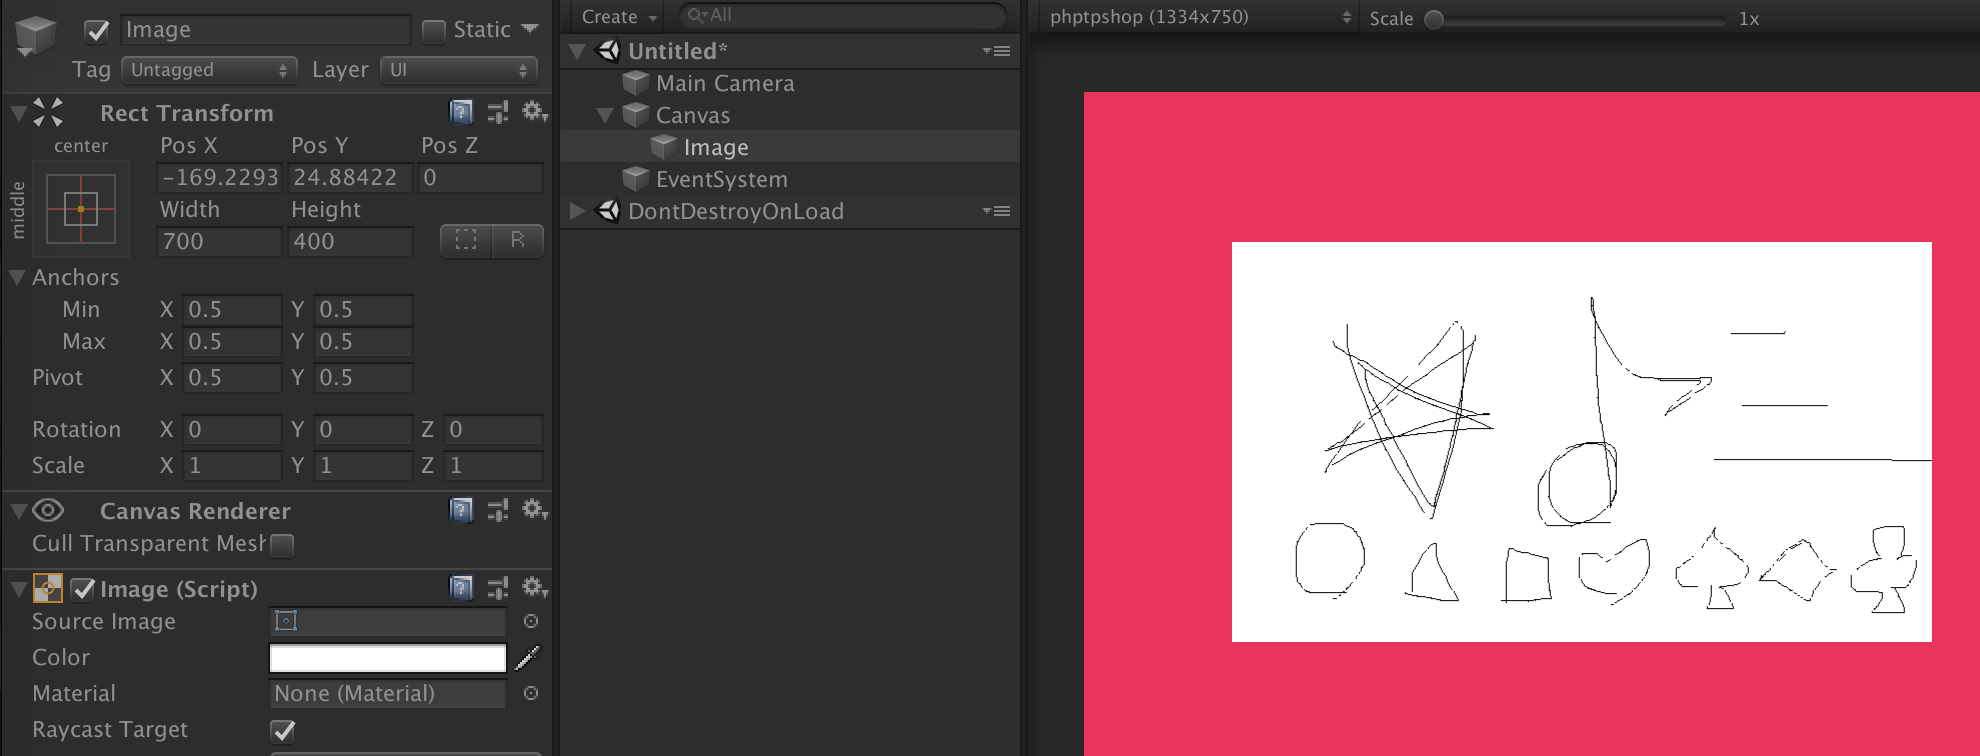Click the Canvas Renderer preset icon
1980x756 pixels.
pyautogui.click(x=497, y=510)
